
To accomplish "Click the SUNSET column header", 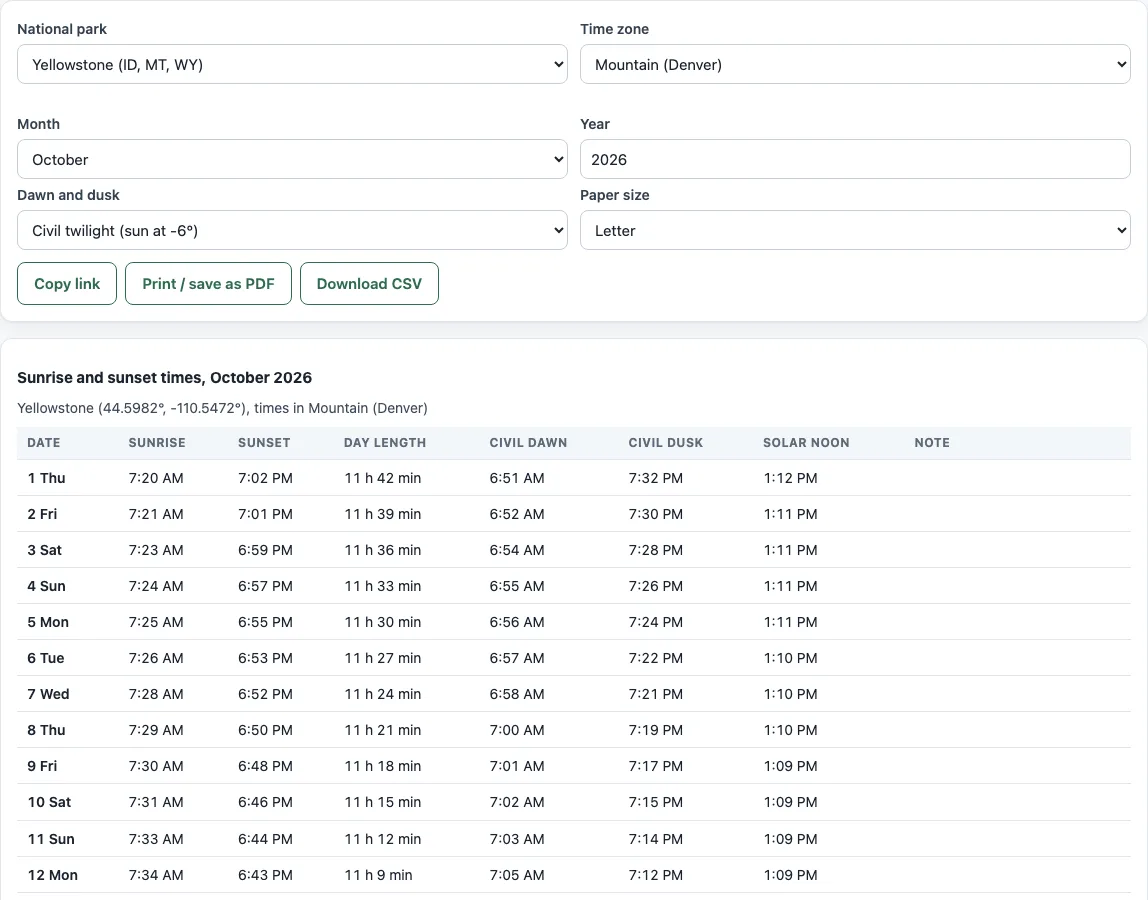I will click(x=264, y=443).
